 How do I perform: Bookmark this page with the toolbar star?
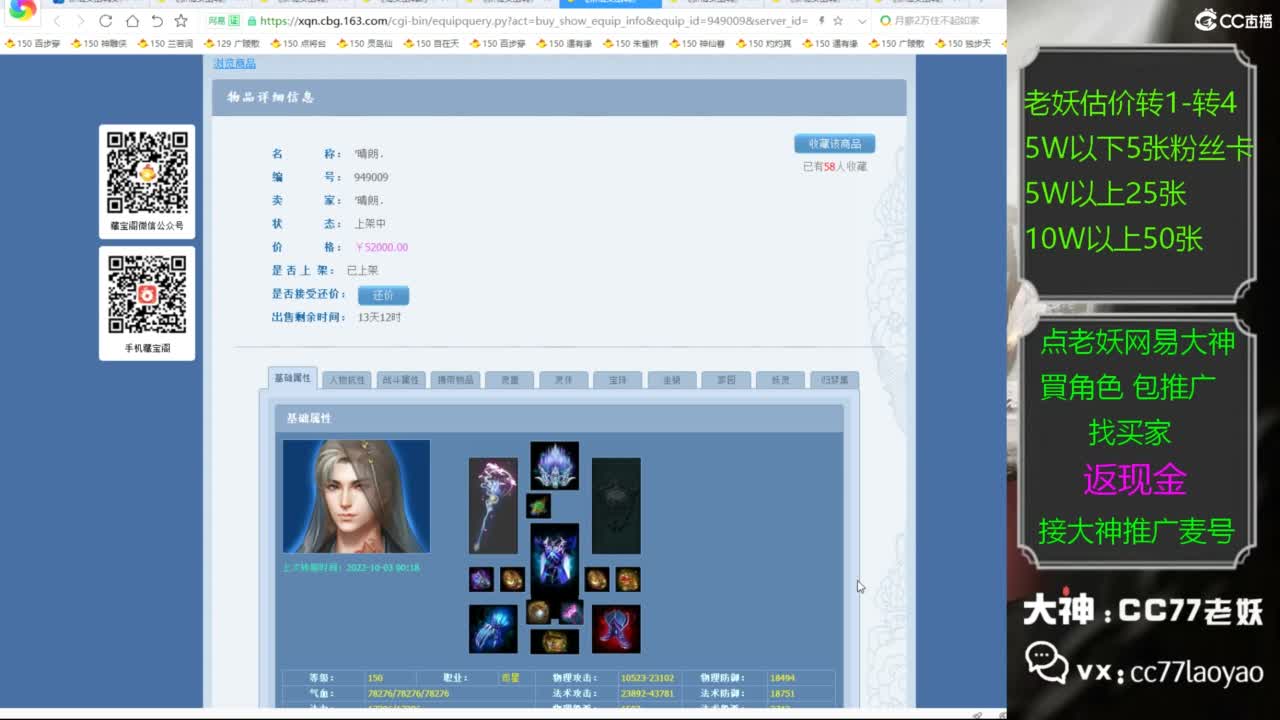181,20
